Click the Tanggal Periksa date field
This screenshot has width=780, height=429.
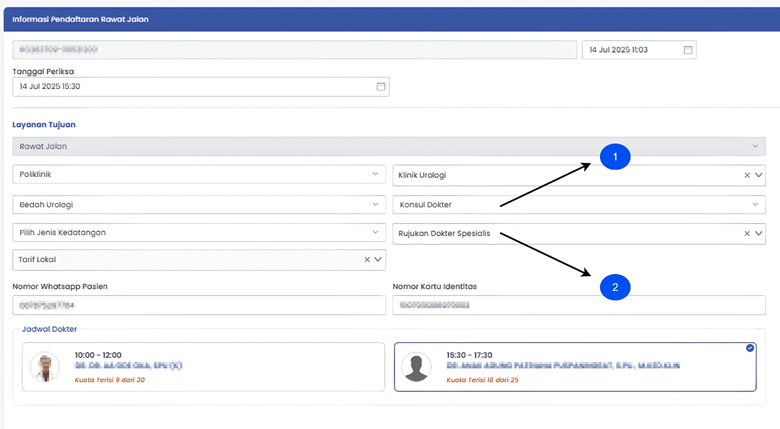[190, 87]
